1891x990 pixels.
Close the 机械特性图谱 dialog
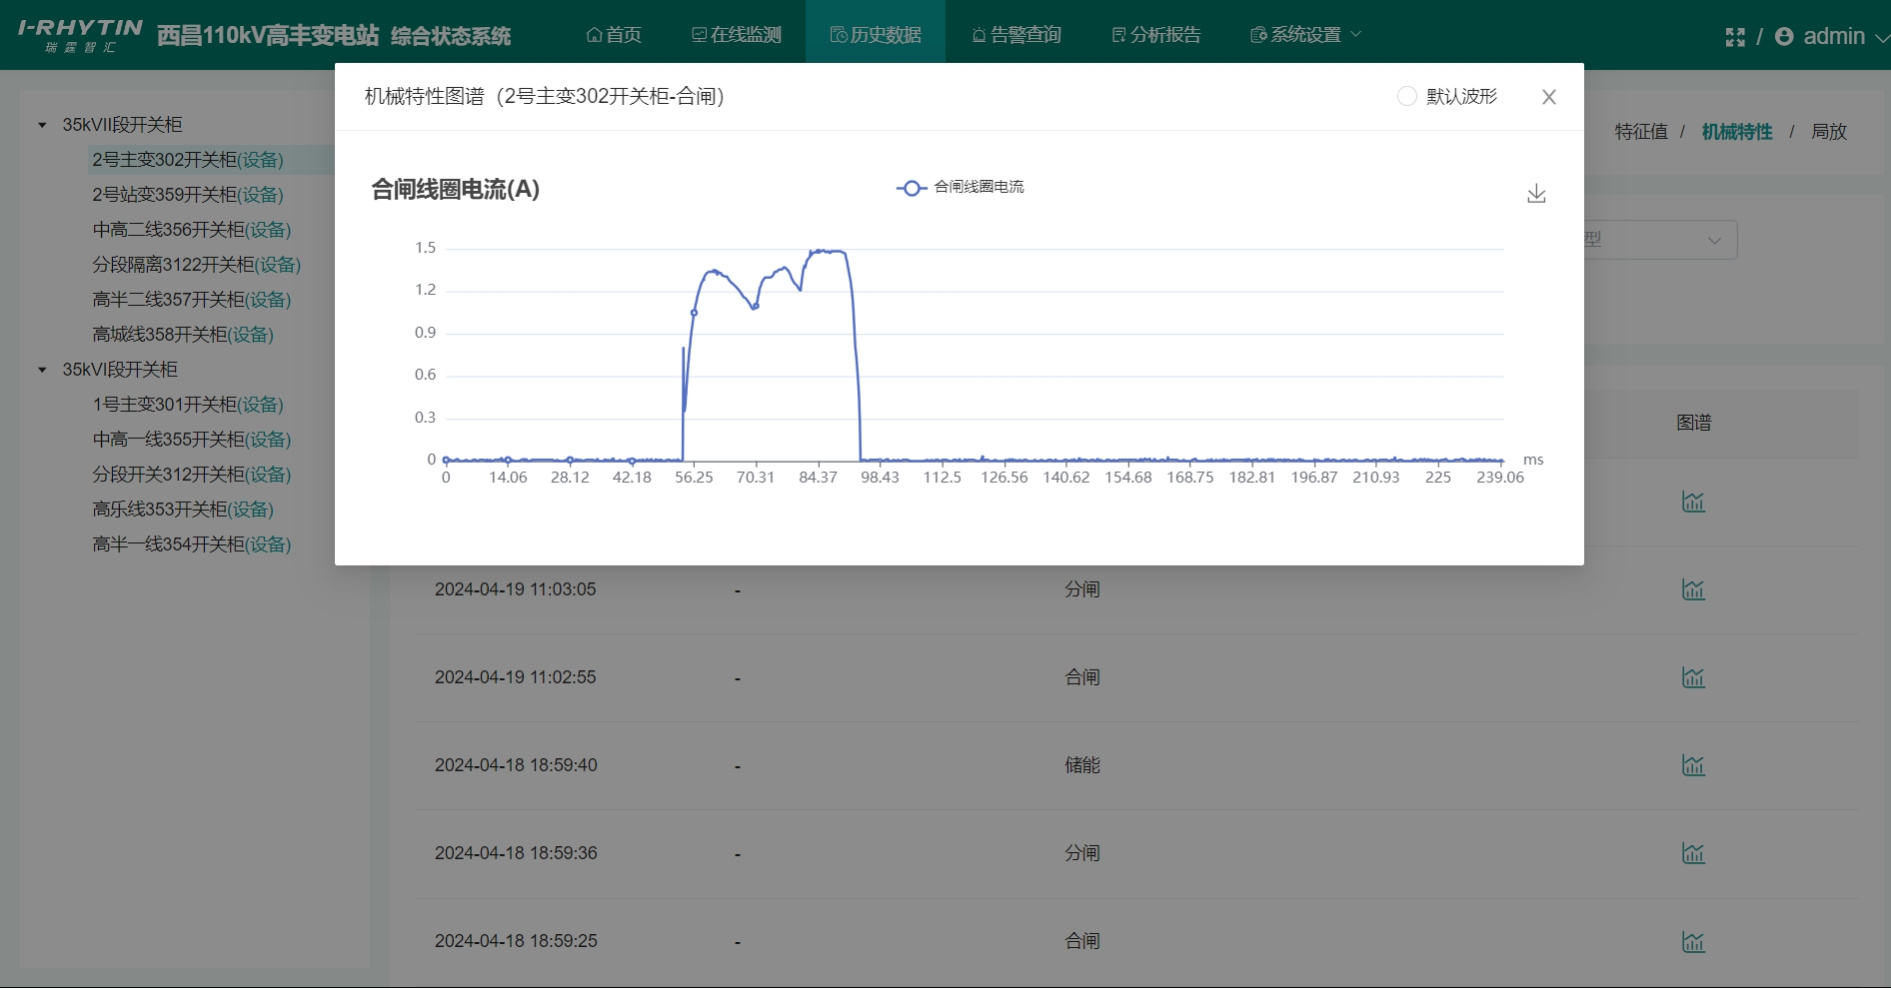1548,97
